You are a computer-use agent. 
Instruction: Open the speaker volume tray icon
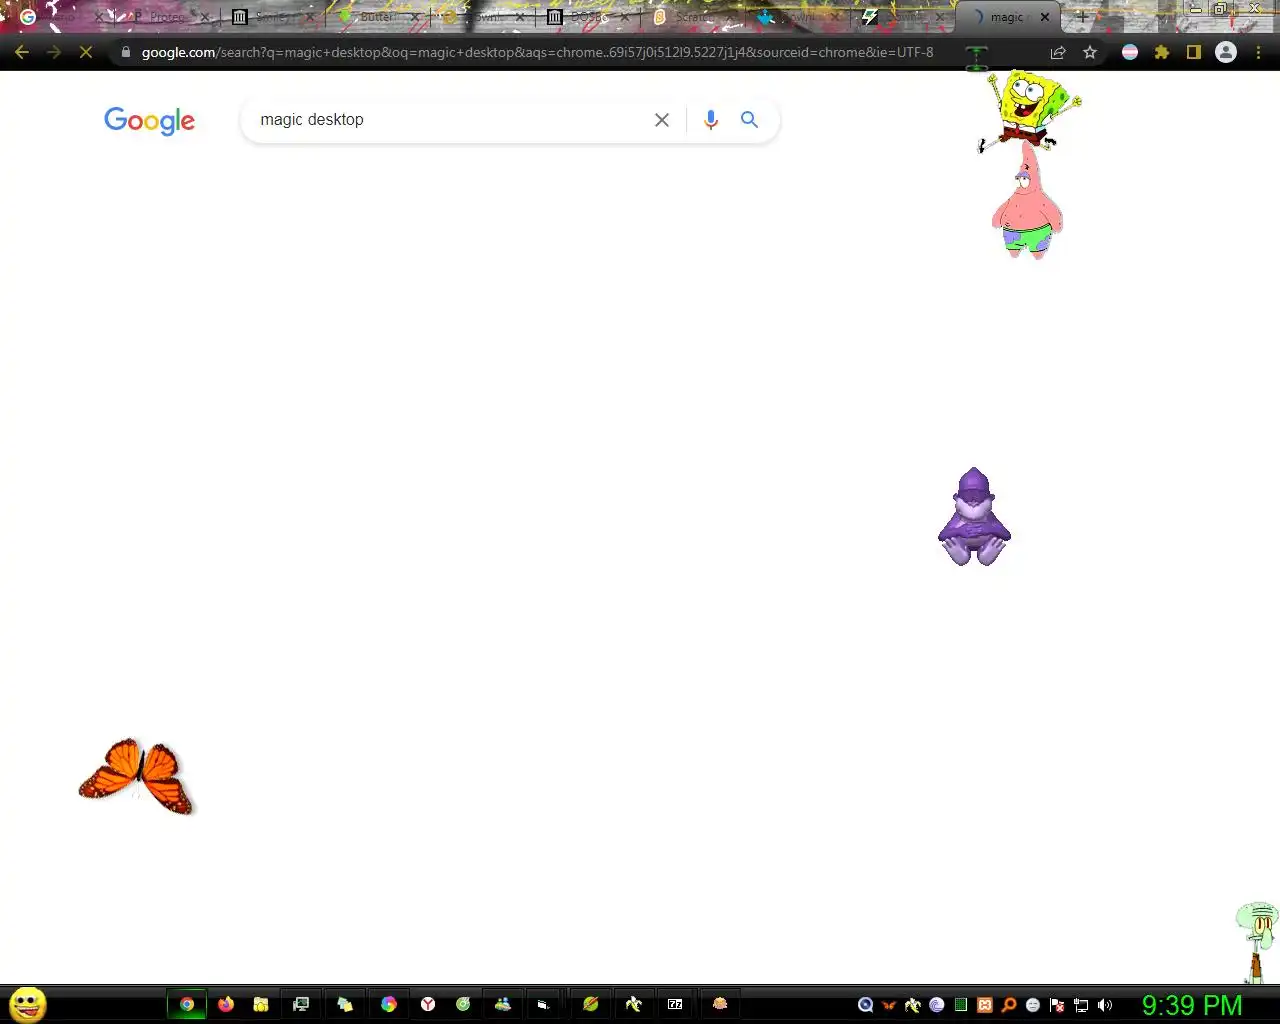tap(1105, 1005)
